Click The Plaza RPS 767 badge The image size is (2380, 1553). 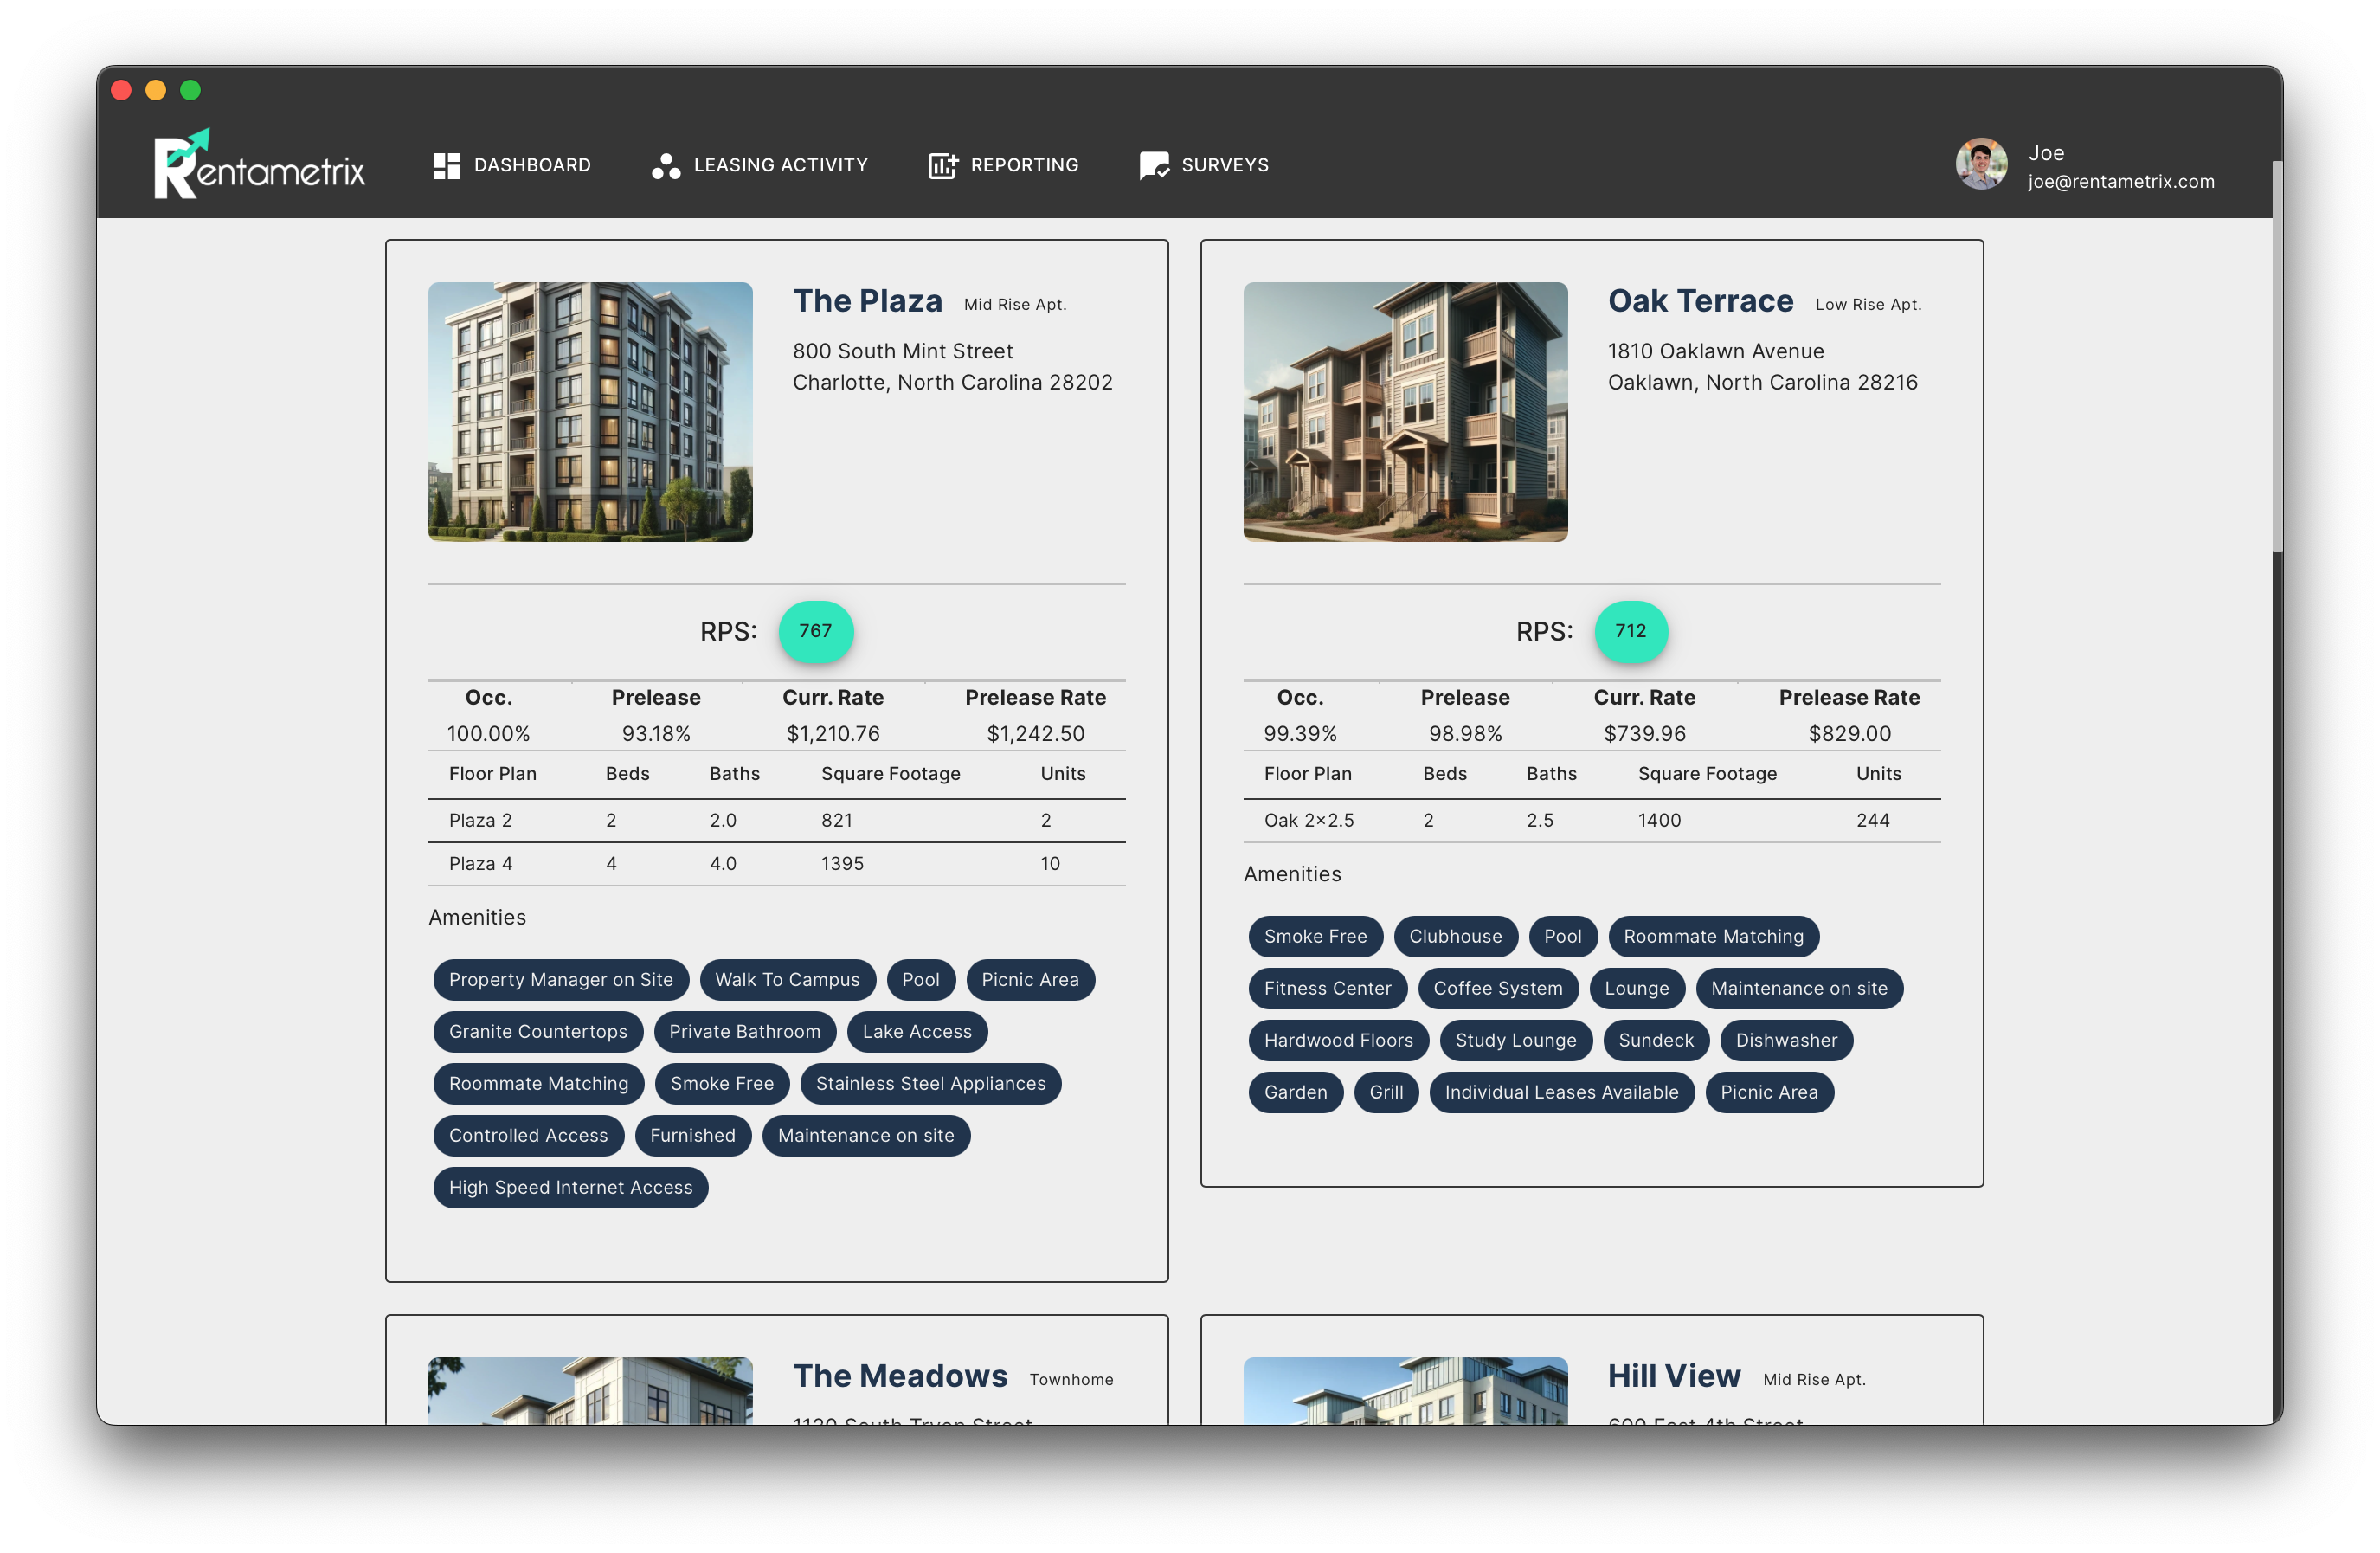(815, 631)
